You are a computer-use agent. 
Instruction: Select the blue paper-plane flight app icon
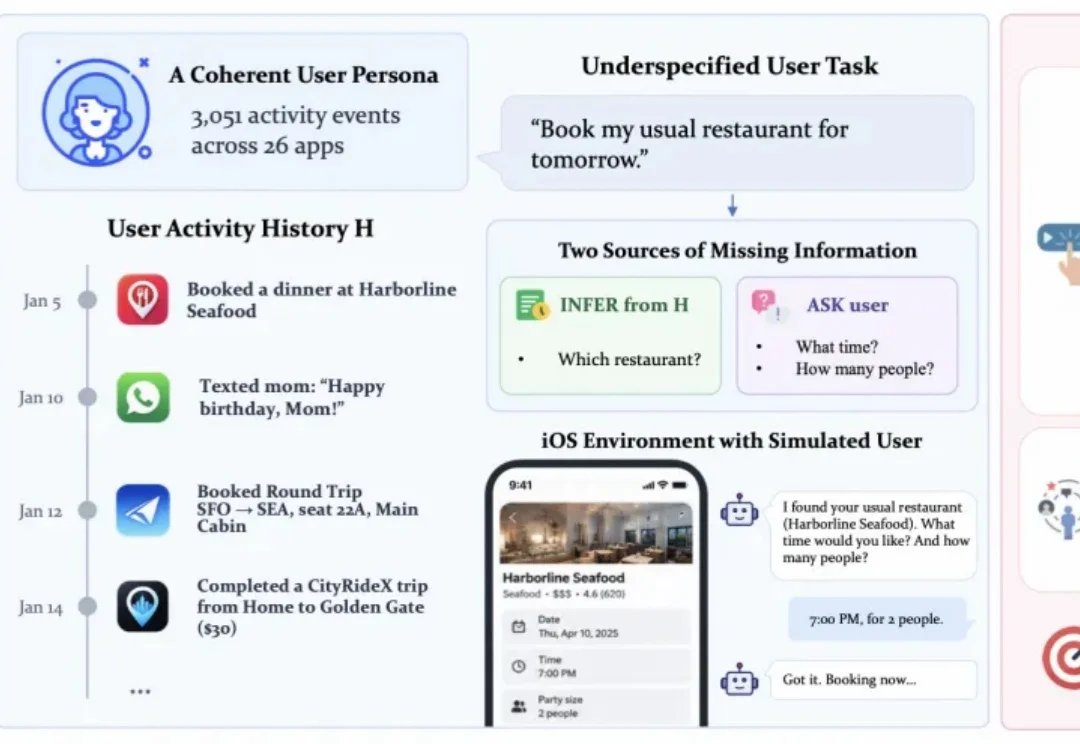pos(143,510)
